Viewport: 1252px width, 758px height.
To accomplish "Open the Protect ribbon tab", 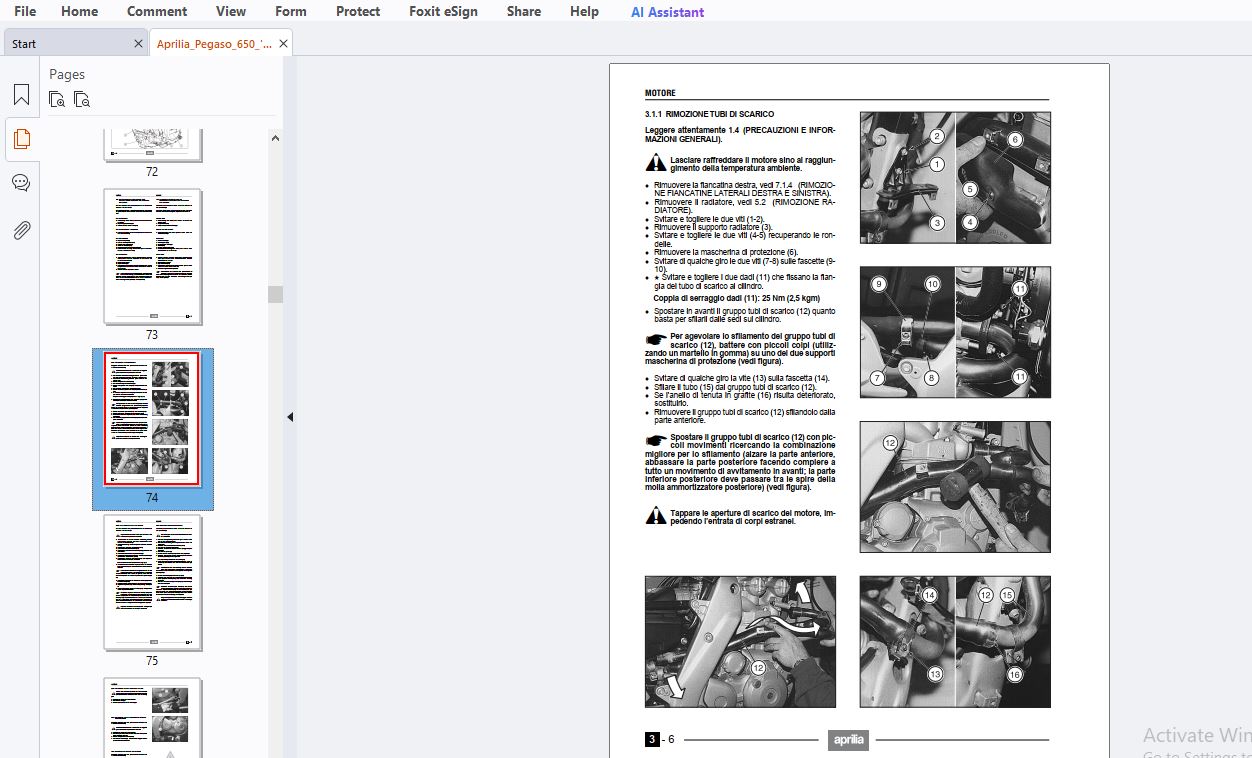I will [x=358, y=11].
